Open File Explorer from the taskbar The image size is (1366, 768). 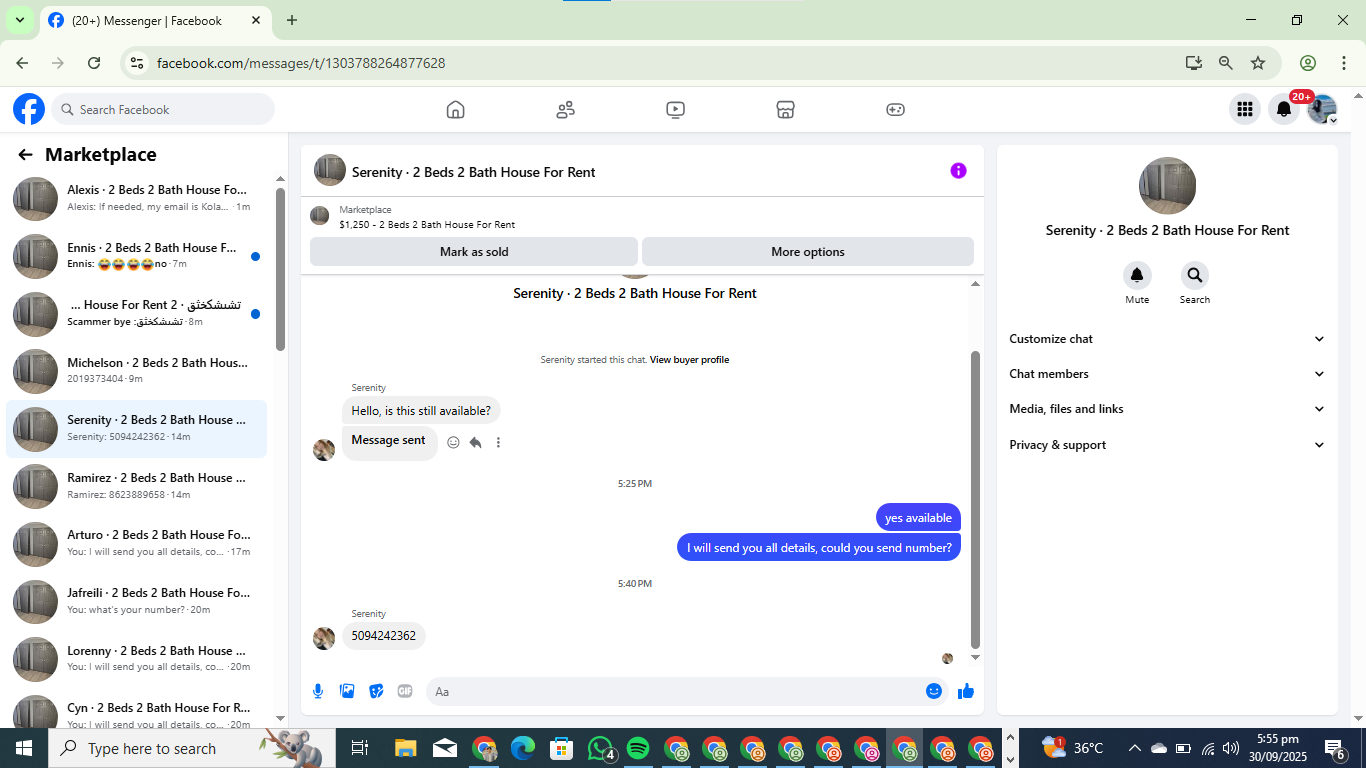click(405, 748)
